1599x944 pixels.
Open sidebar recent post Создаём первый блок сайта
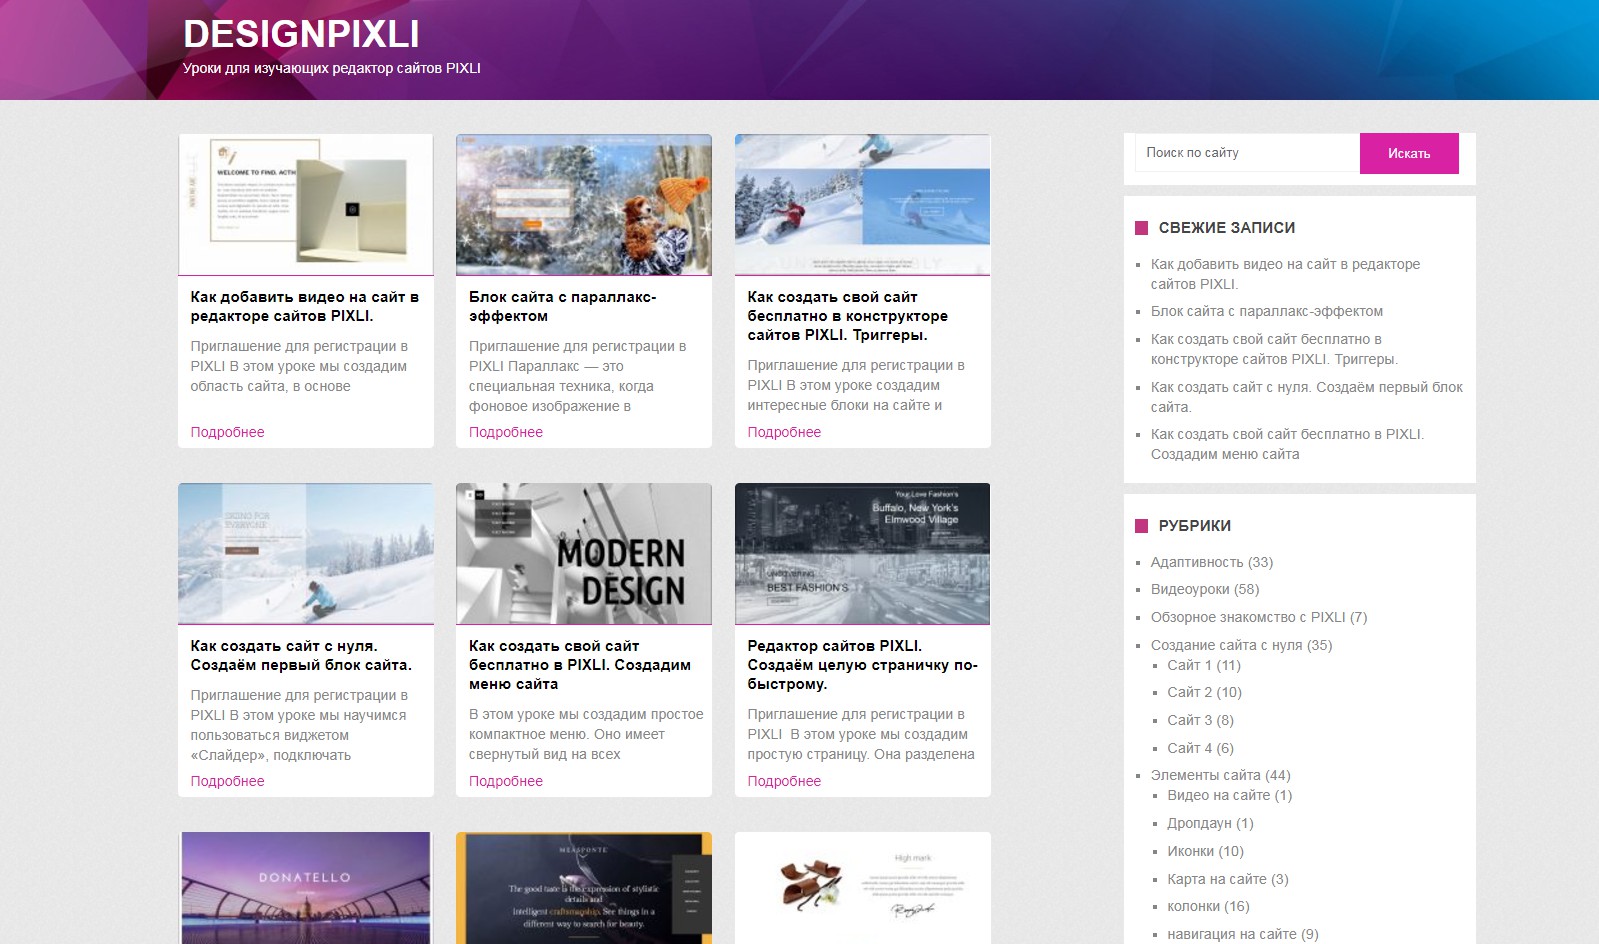[x=1307, y=397]
